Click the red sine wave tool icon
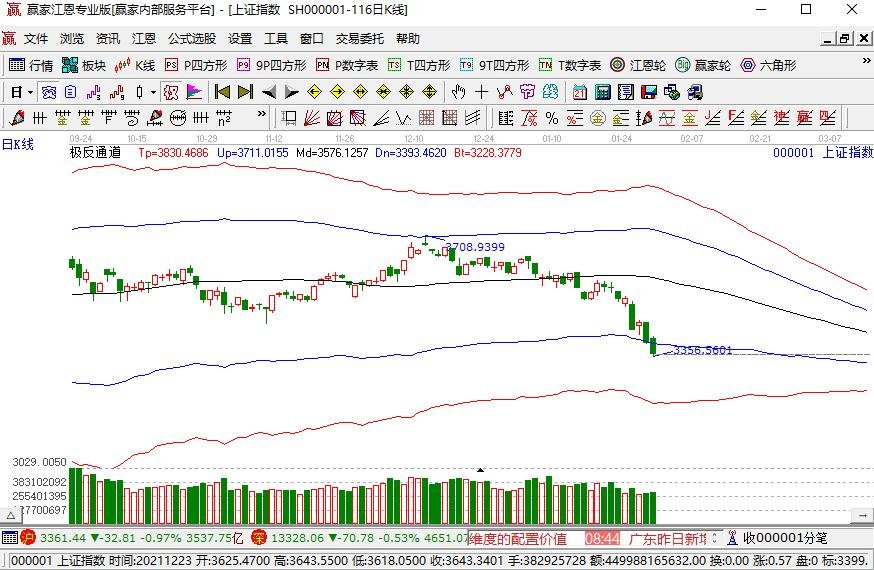Screen dimensions: 874x570 pyautogui.click(x=667, y=118)
